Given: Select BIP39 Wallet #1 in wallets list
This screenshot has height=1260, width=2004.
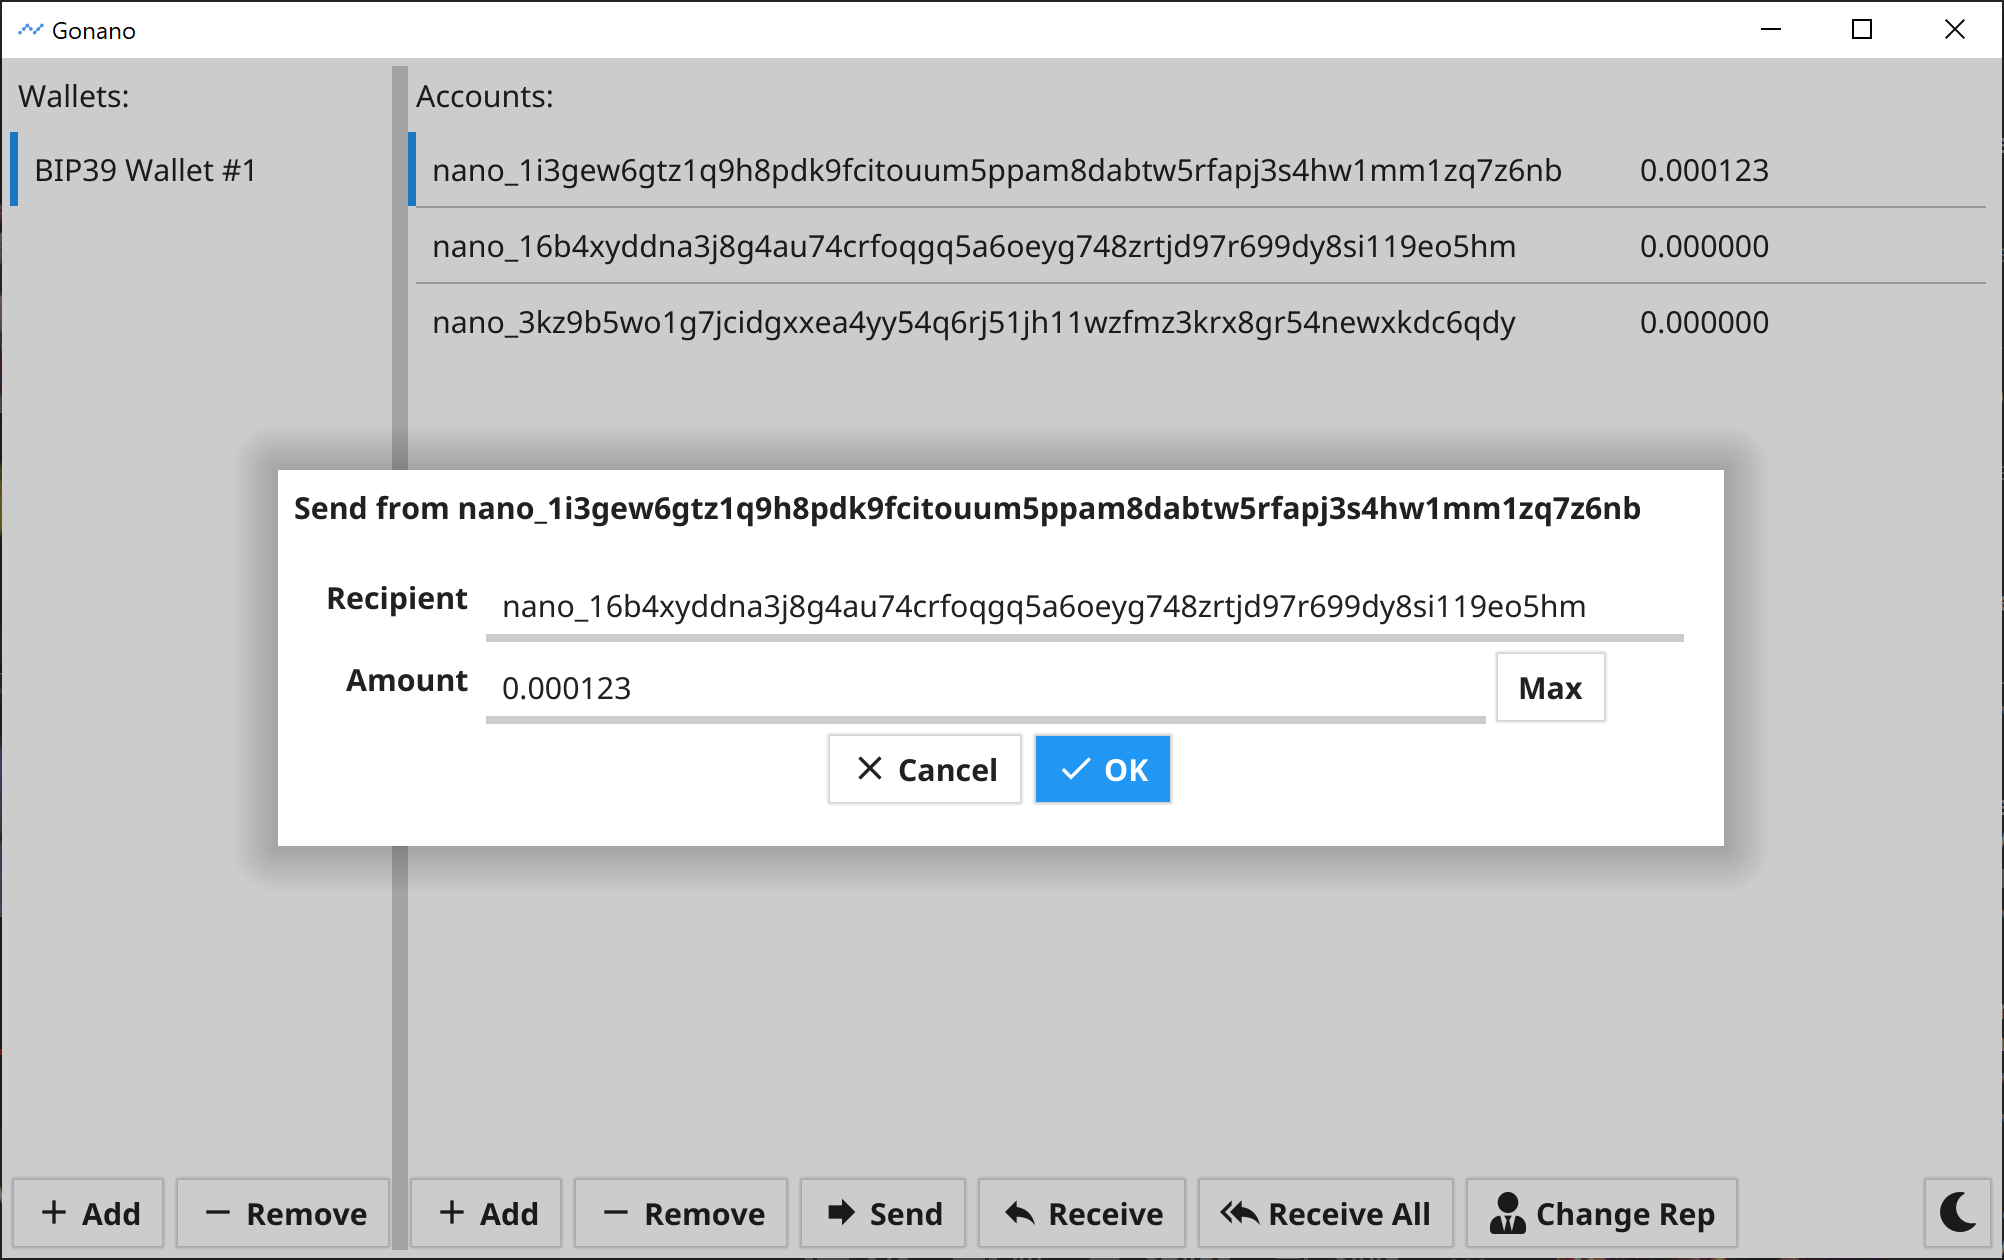Looking at the screenshot, I should click(146, 170).
